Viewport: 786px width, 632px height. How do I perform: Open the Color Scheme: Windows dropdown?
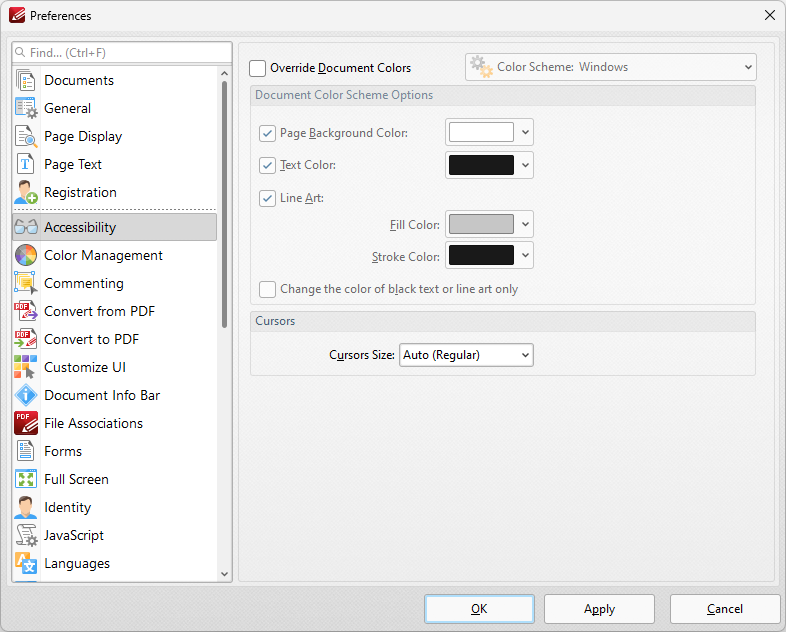tap(611, 67)
